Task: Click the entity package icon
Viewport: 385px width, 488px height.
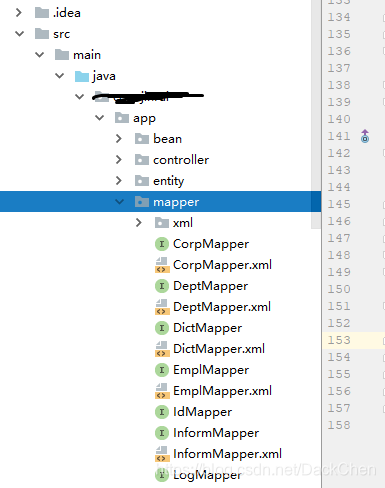Action: point(142,181)
